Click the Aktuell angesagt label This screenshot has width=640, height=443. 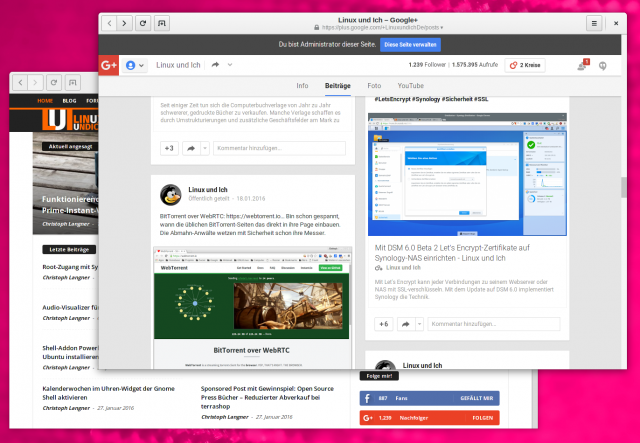tap(70, 147)
